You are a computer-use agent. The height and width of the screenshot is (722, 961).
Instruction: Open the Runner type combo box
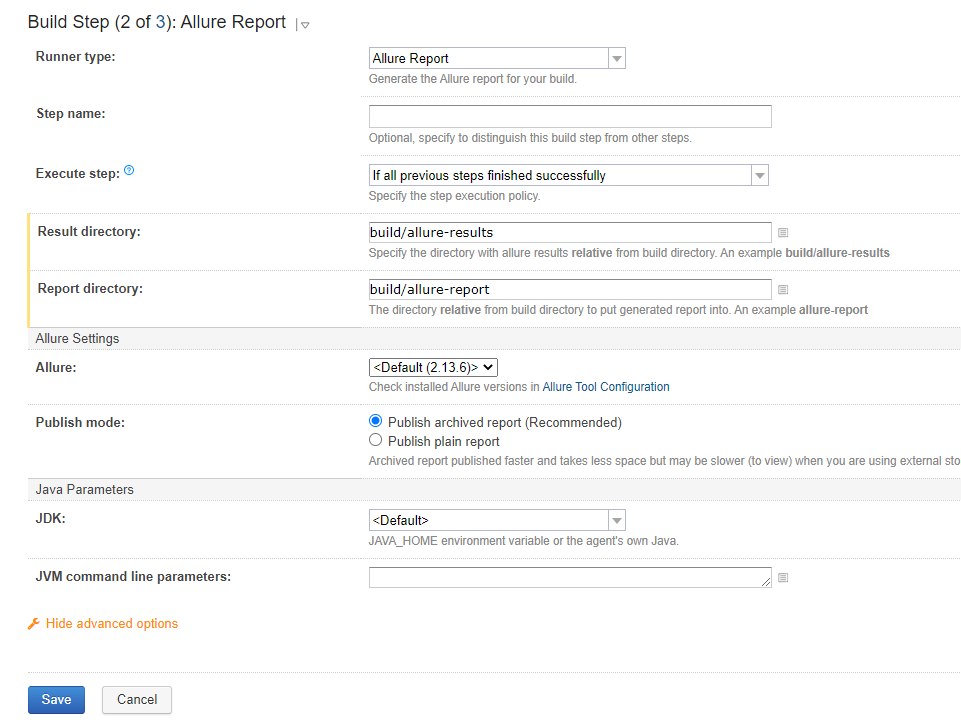point(497,58)
